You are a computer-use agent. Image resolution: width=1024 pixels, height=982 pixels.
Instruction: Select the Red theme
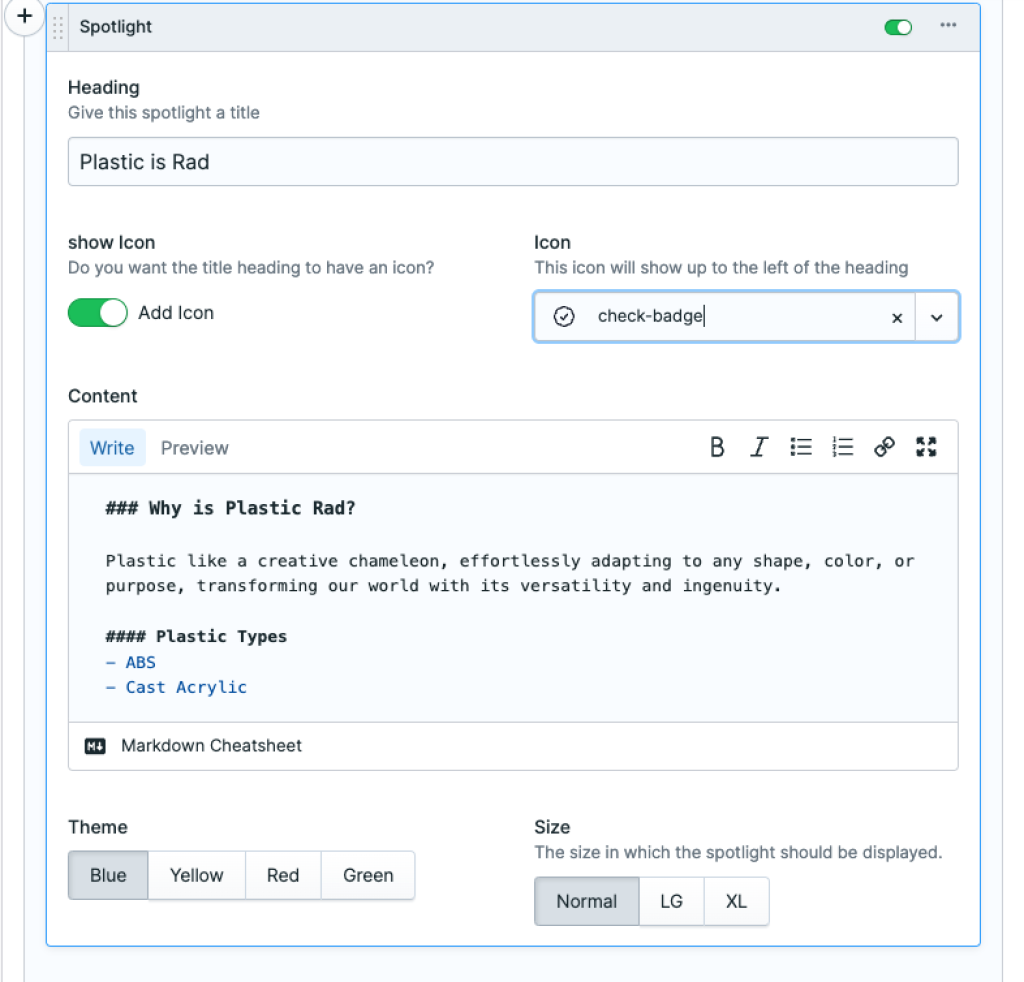[x=283, y=875]
